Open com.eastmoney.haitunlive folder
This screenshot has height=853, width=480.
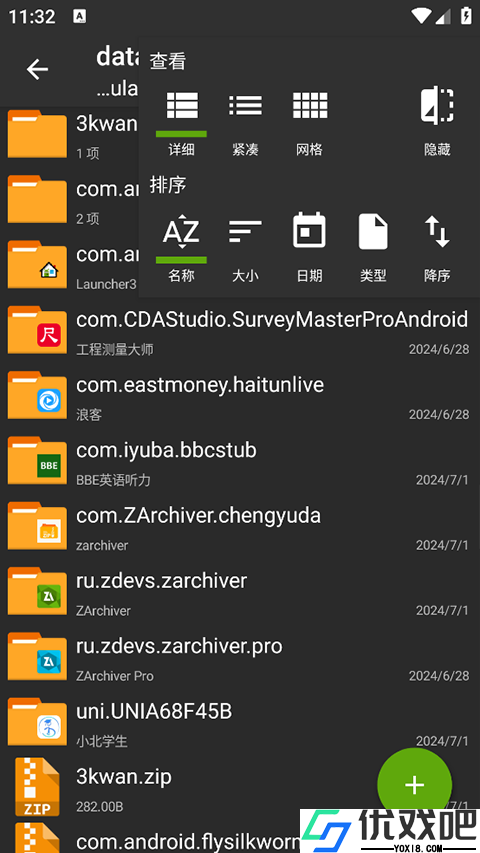pos(240,397)
